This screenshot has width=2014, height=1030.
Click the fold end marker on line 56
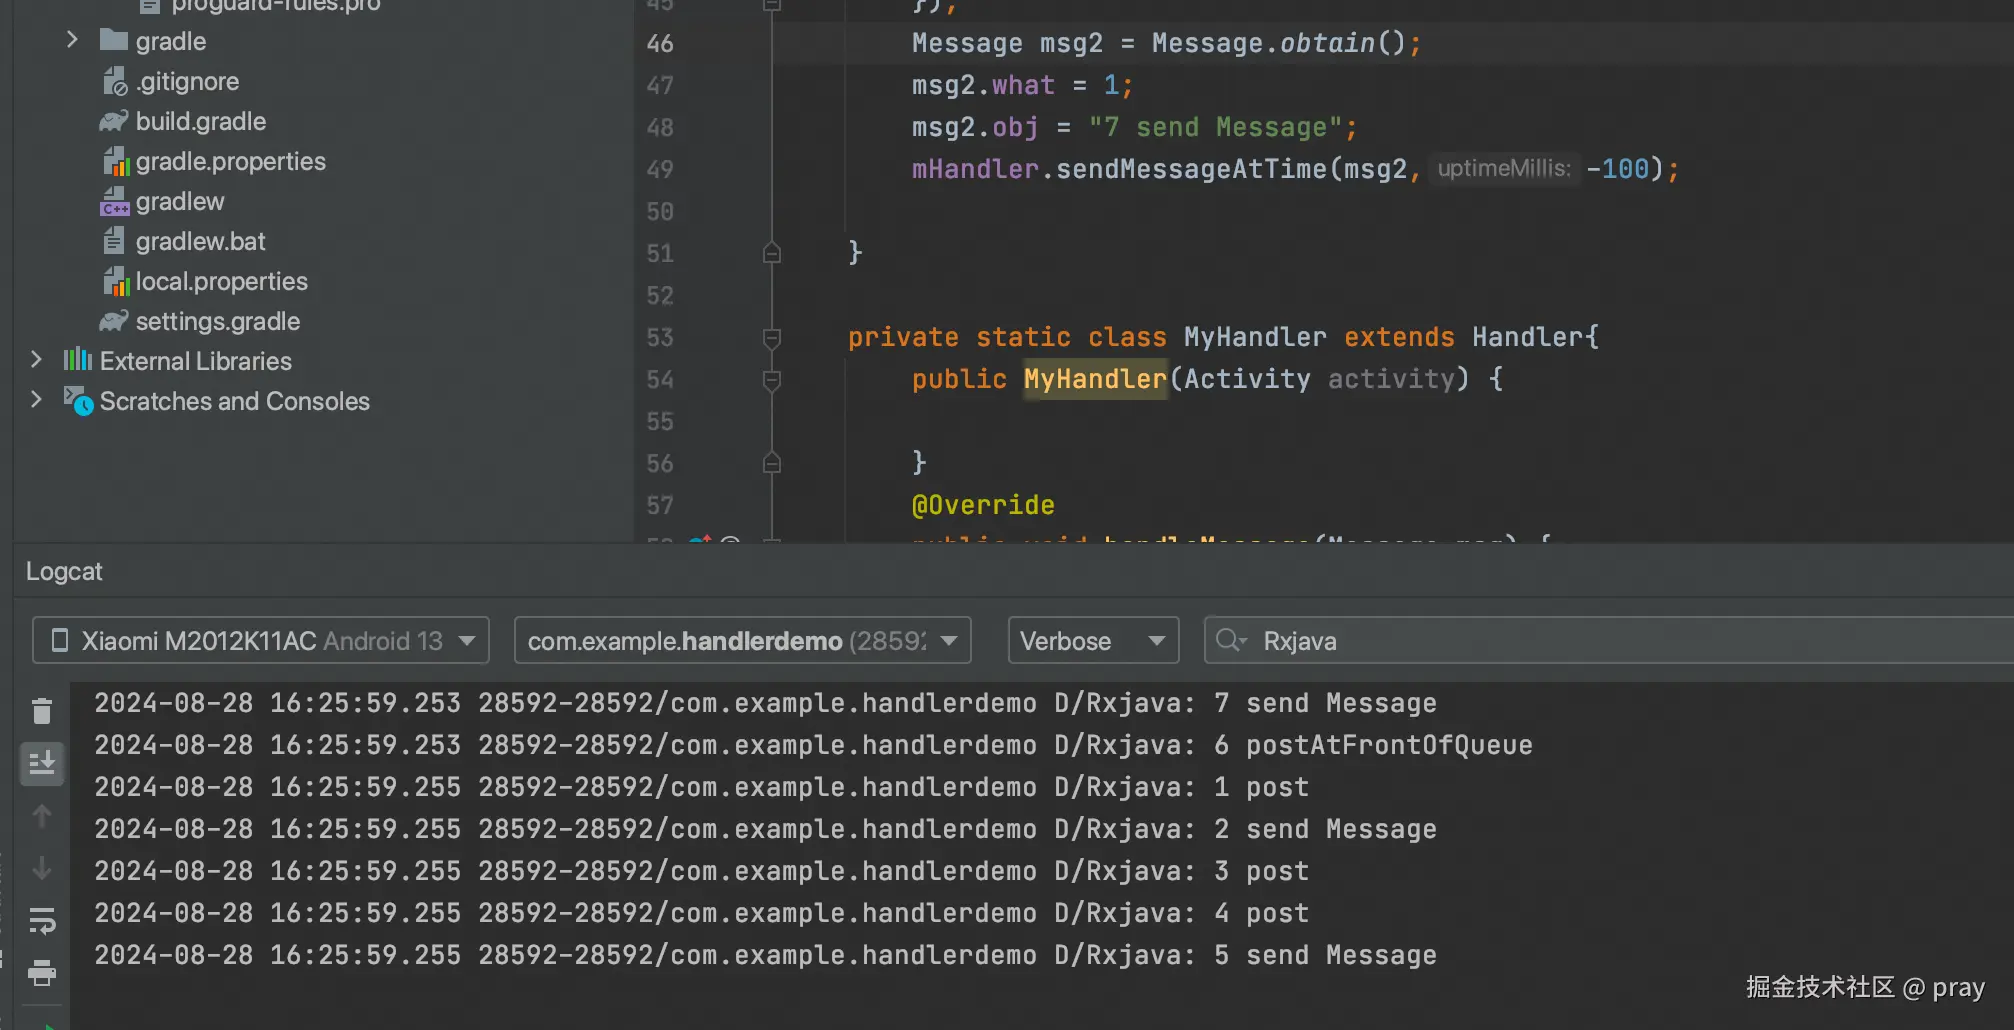[772, 463]
